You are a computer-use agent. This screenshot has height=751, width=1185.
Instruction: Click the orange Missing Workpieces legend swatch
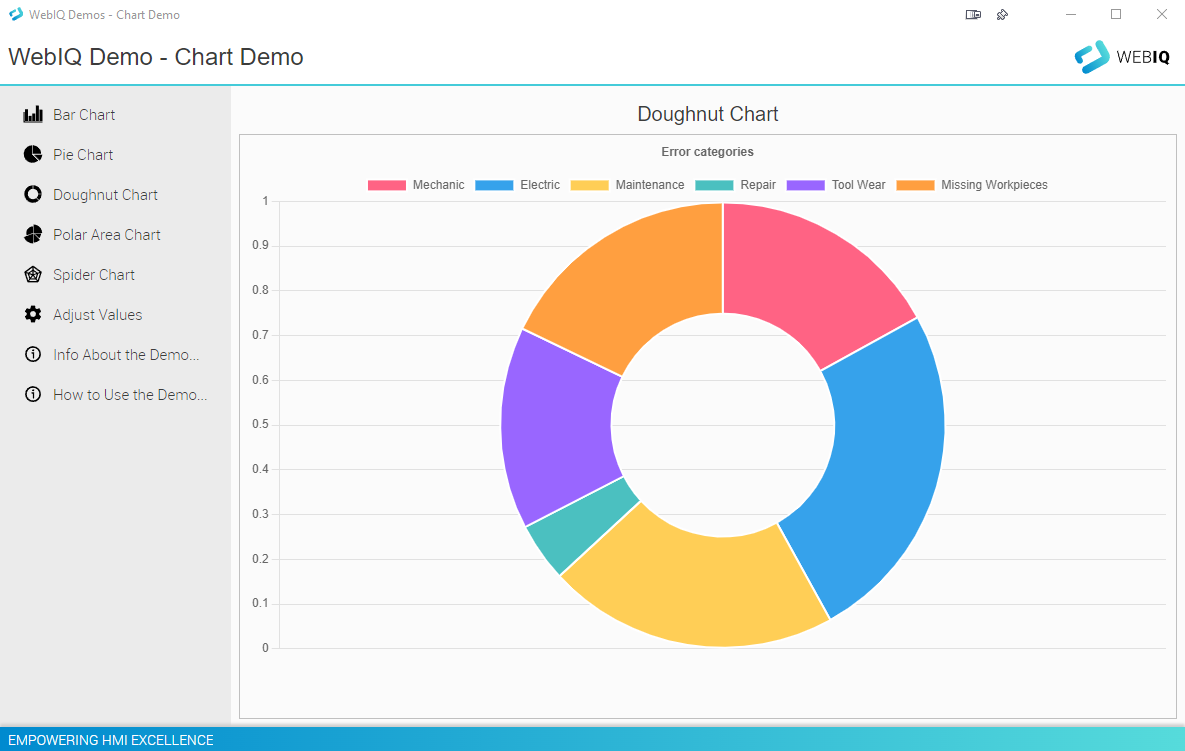pyautogui.click(x=915, y=185)
